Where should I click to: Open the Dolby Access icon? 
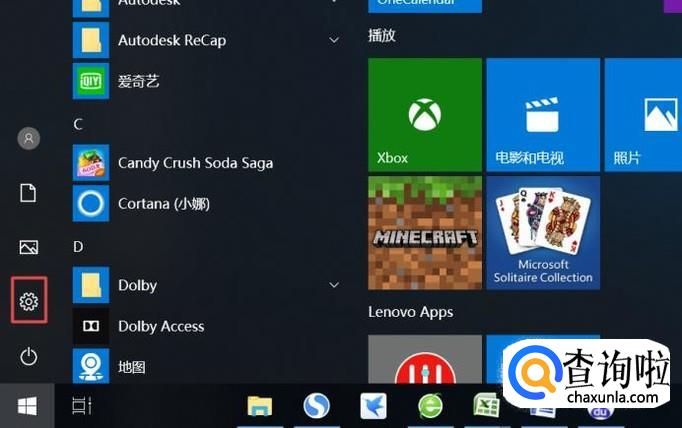[x=91, y=326]
